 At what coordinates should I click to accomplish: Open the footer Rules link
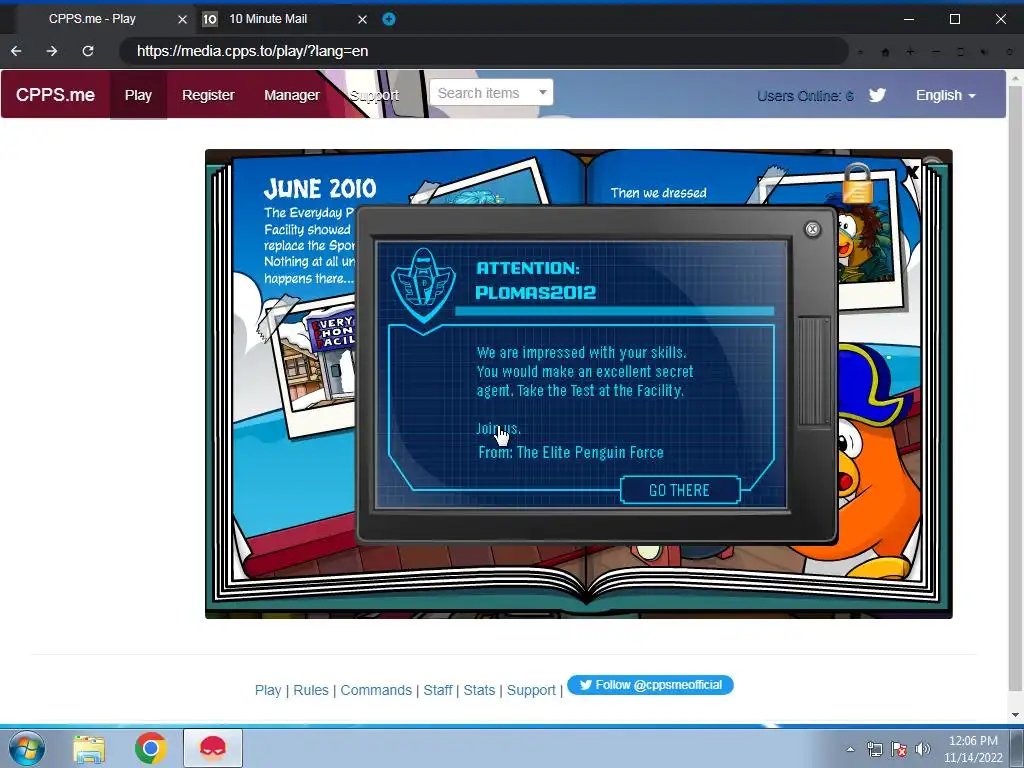(311, 690)
